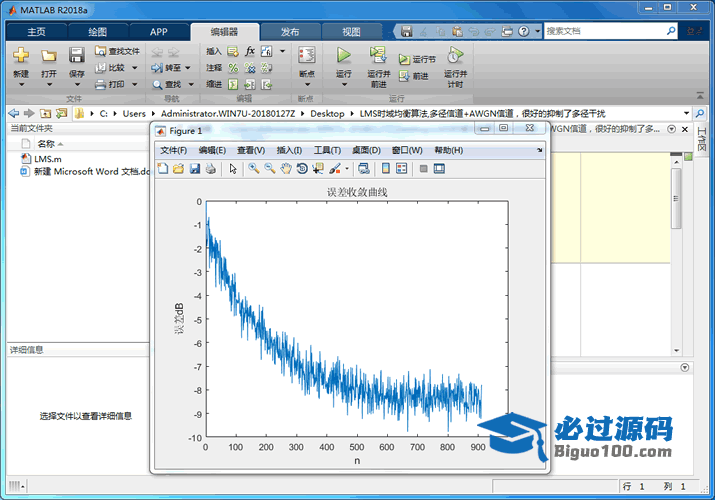Click the Run and Time (运行并计时) icon

(x=455, y=56)
